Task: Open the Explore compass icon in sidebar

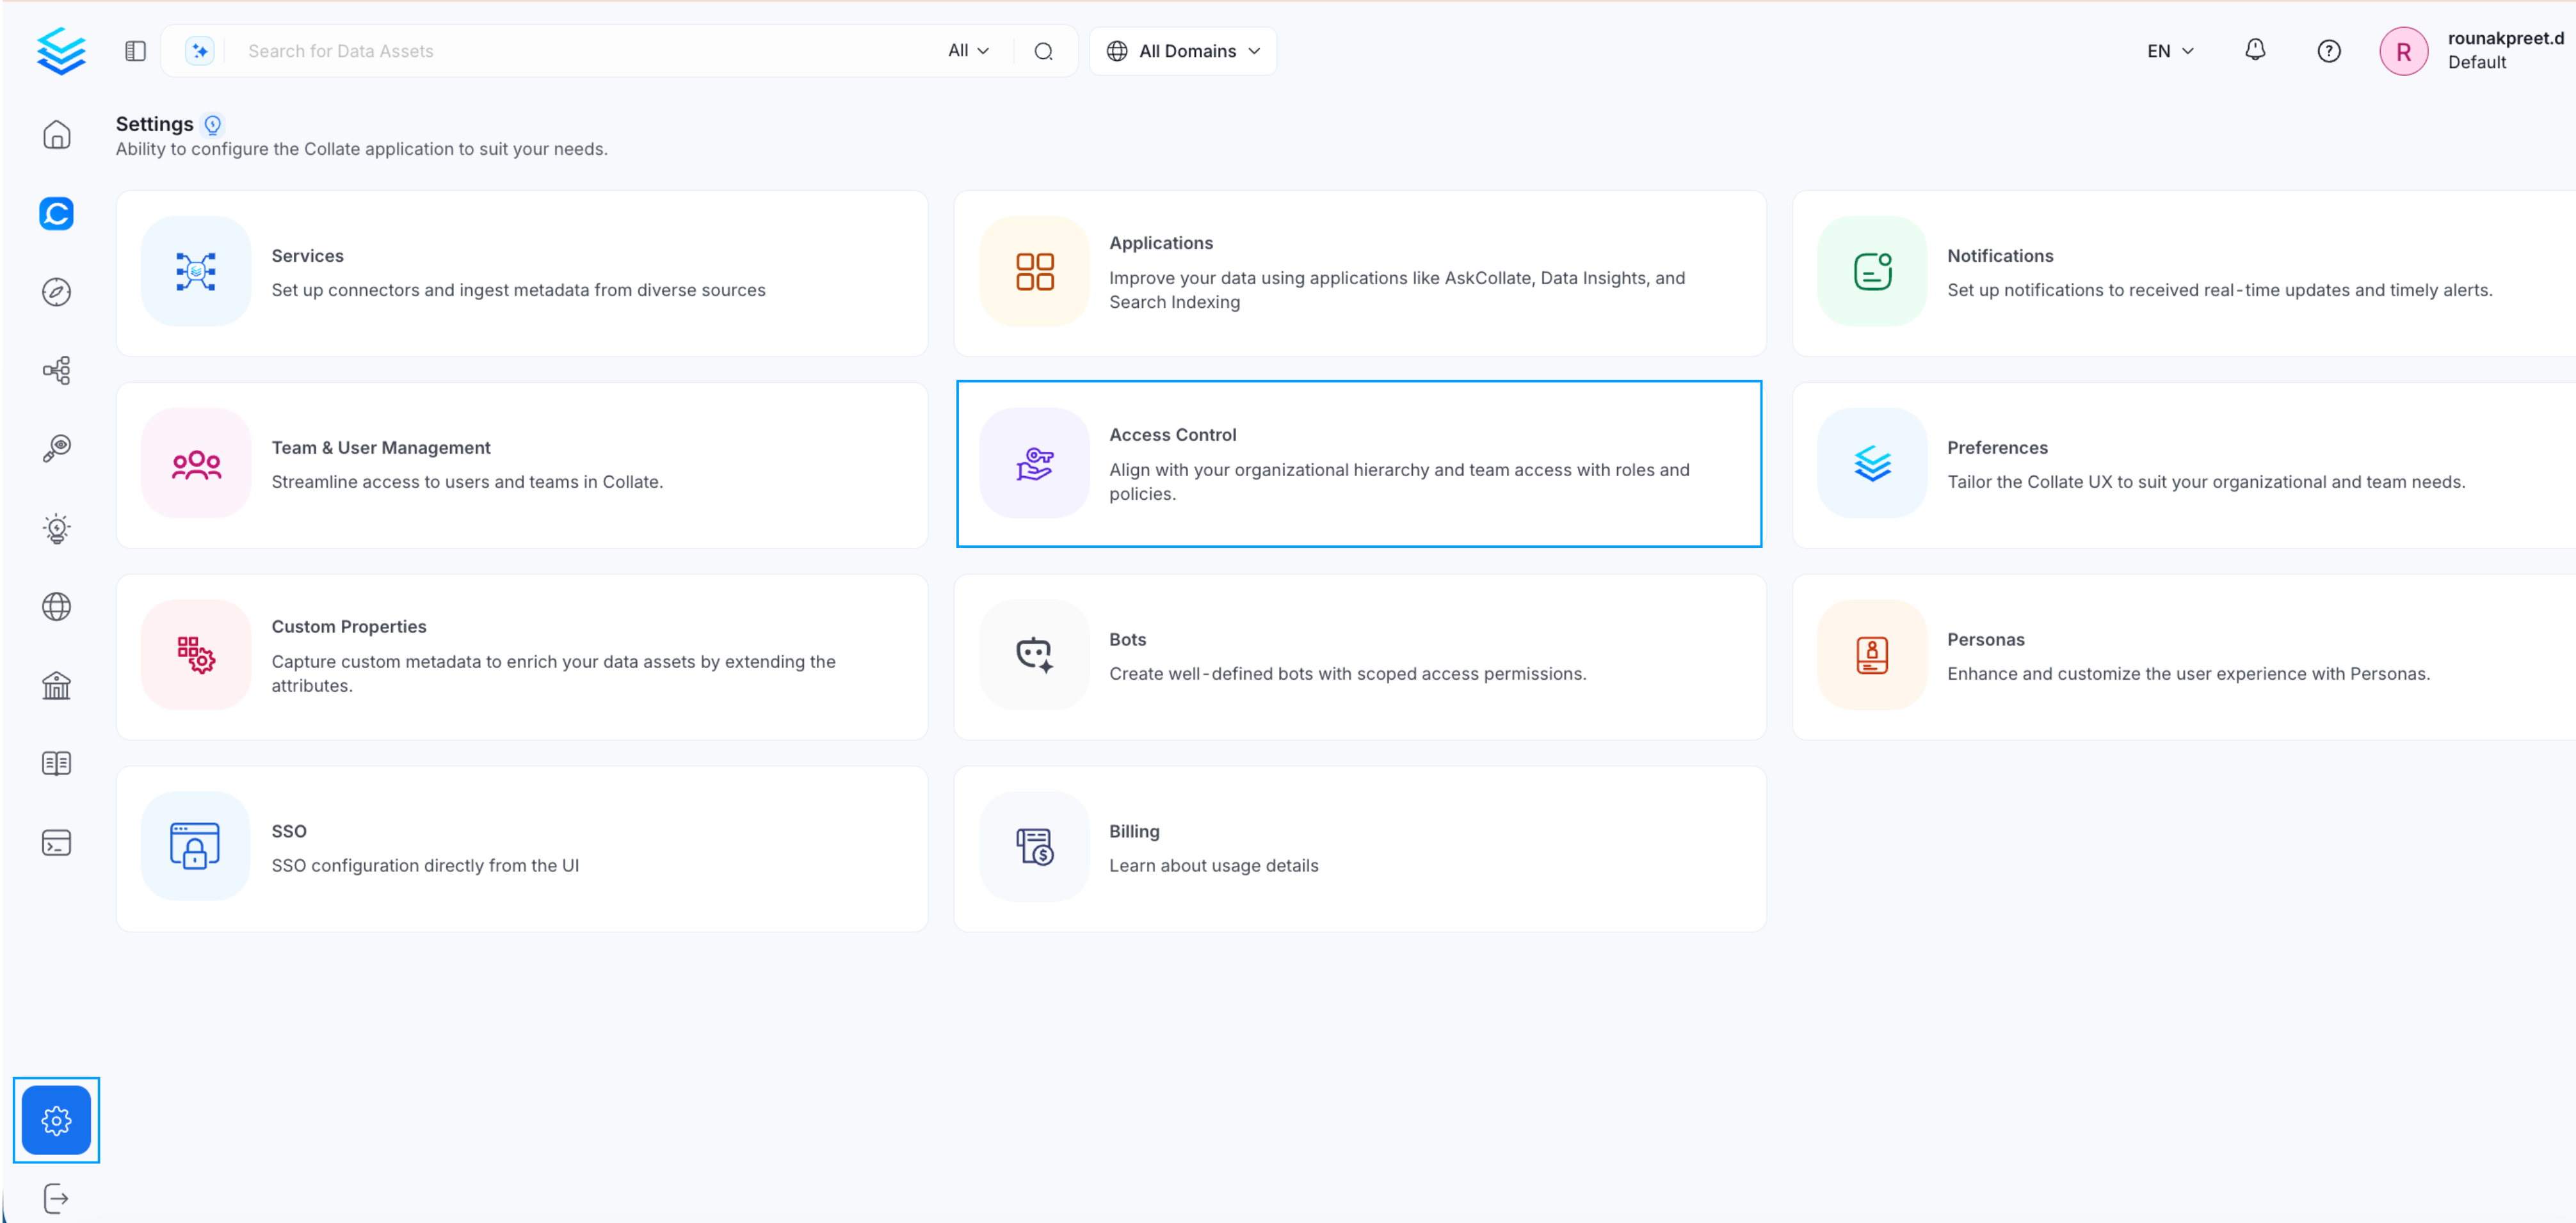Action: (57, 292)
